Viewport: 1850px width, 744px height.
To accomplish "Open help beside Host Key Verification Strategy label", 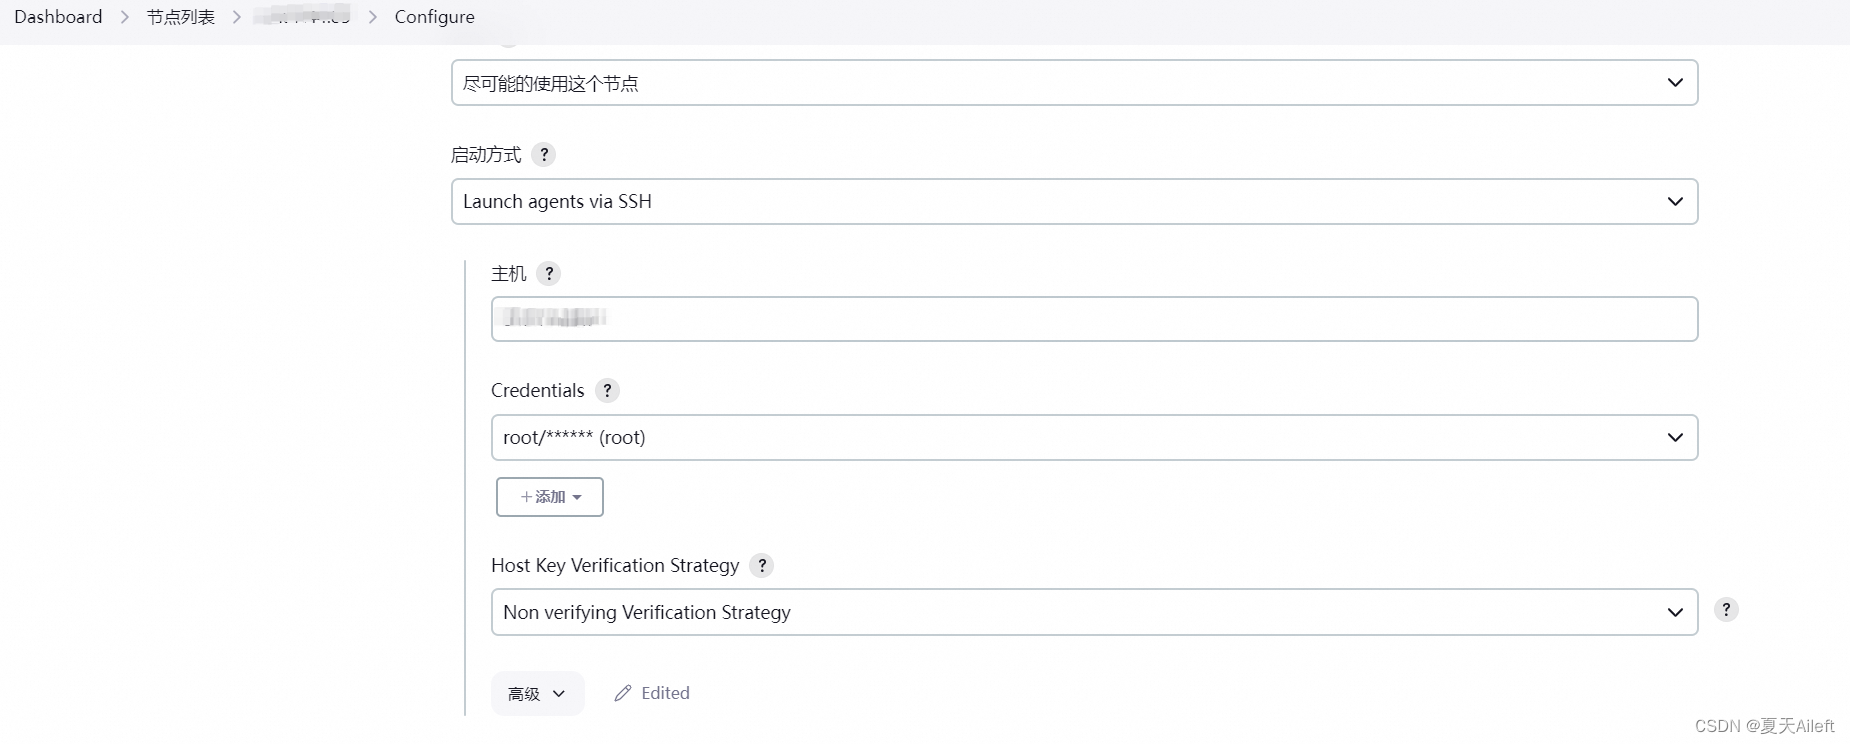I will [762, 566].
